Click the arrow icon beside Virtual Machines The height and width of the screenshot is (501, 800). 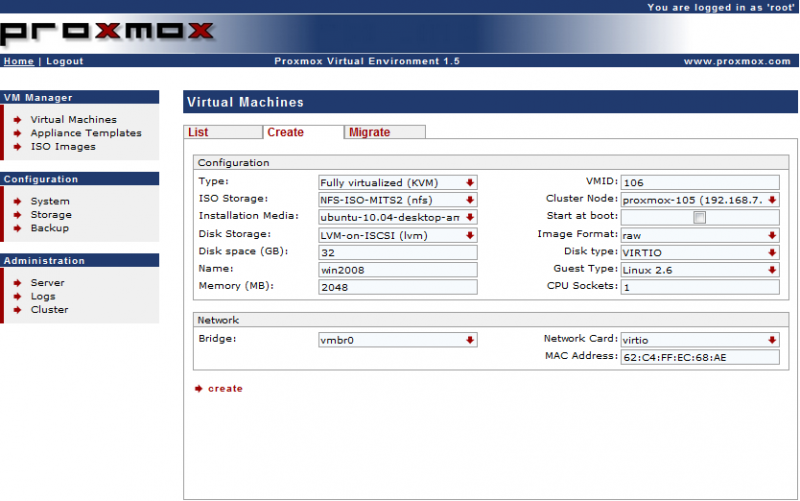click(x=19, y=120)
